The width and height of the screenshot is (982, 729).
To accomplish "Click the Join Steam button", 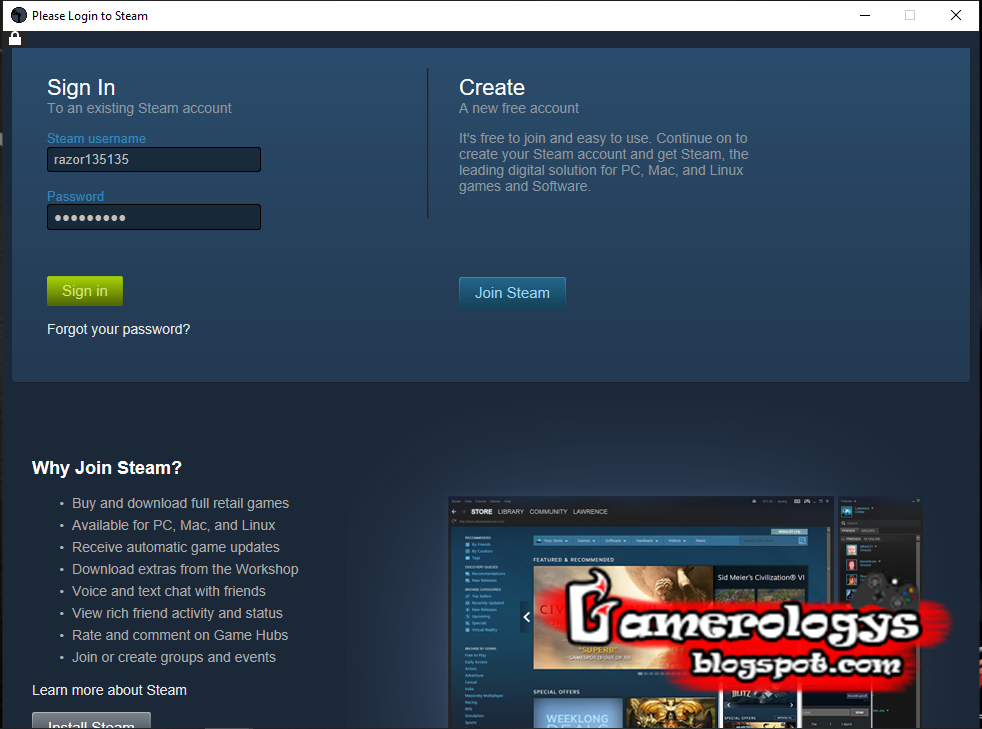I will pyautogui.click(x=512, y=292).
